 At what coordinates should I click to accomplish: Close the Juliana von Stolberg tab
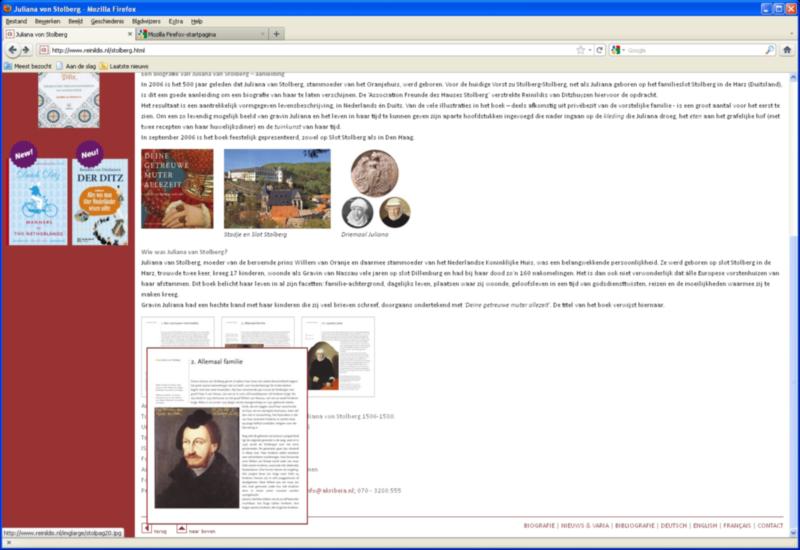[130, 34]
